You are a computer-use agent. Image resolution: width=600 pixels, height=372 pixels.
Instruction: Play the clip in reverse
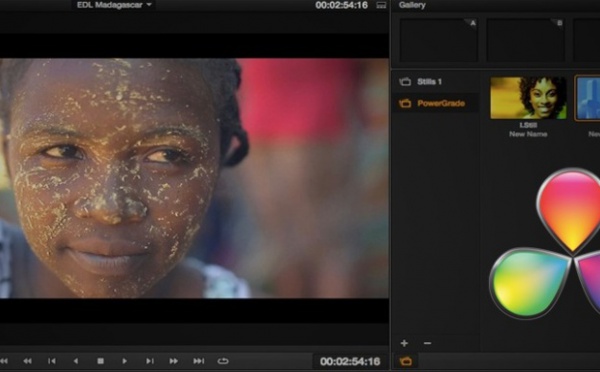tap(76, 361)
